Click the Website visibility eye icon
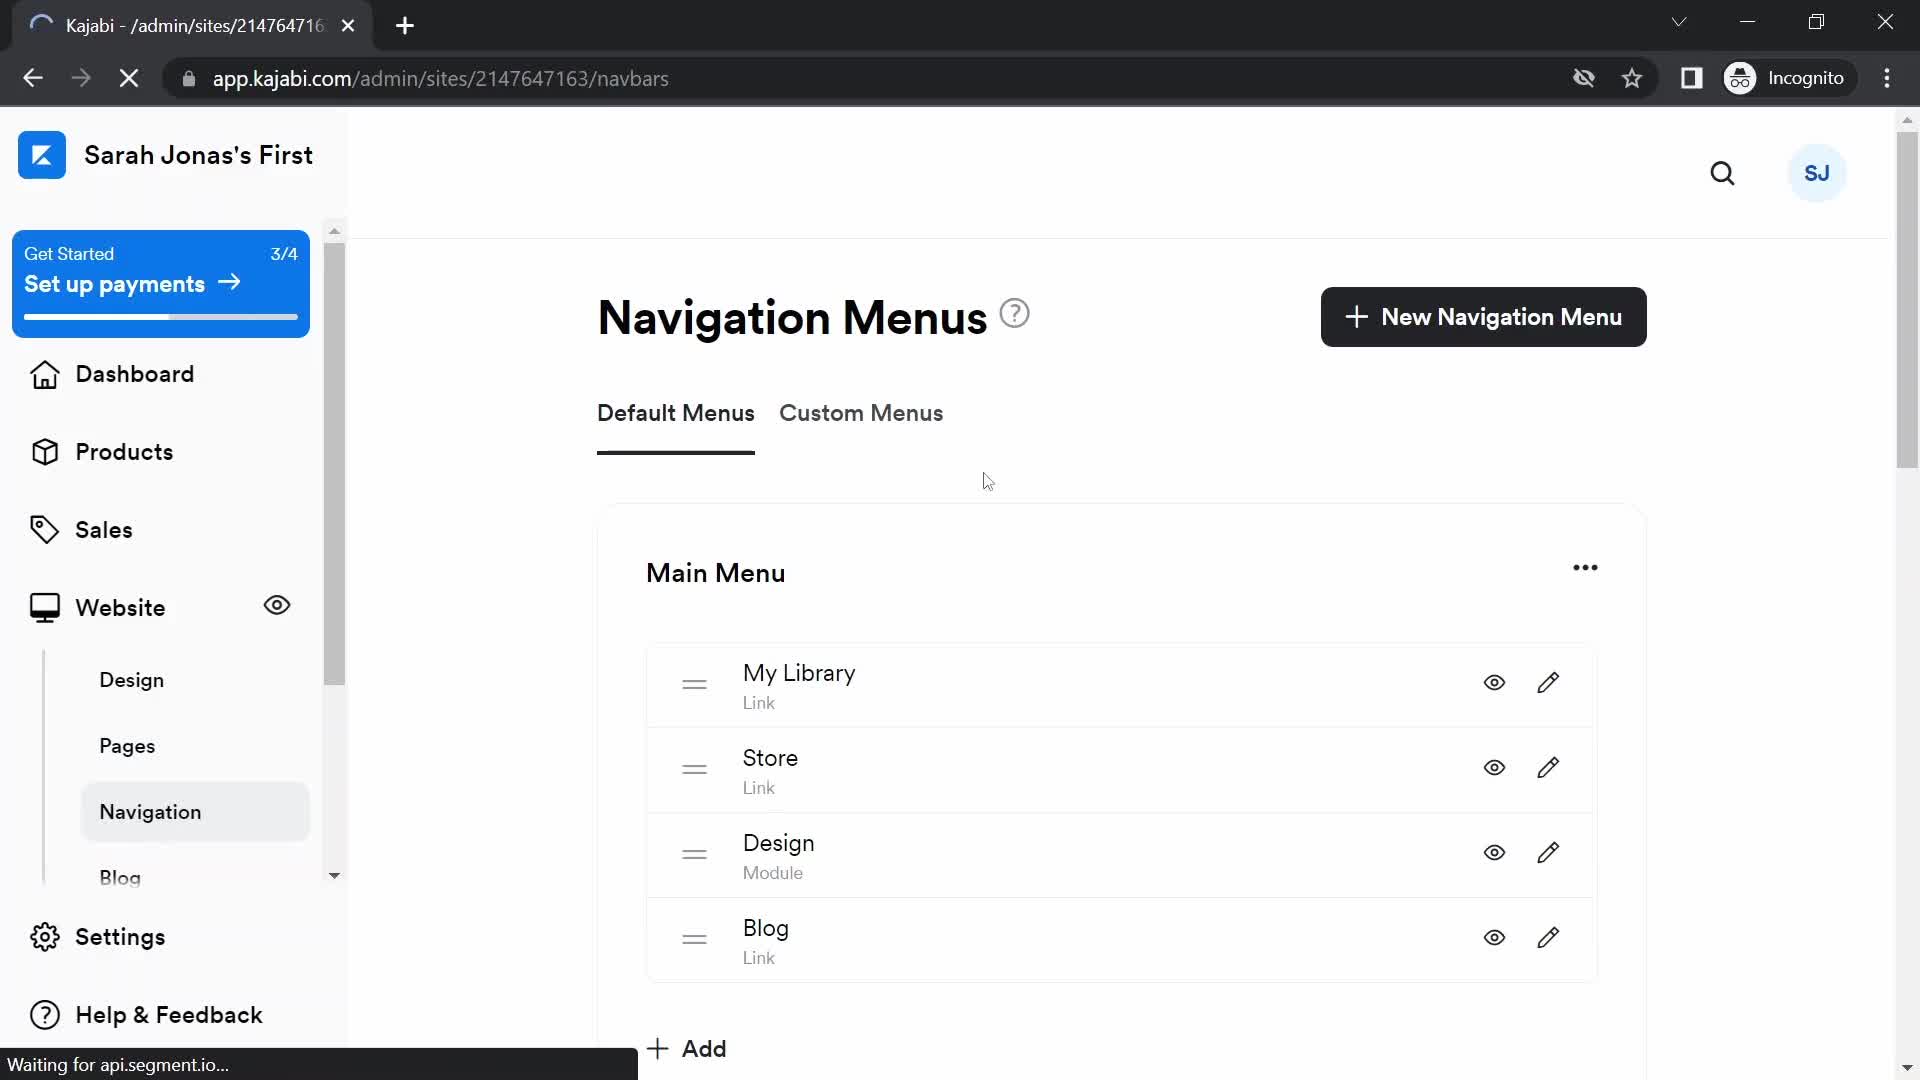This screenshot has height=1080, width=1920. (x=277, y=605)
